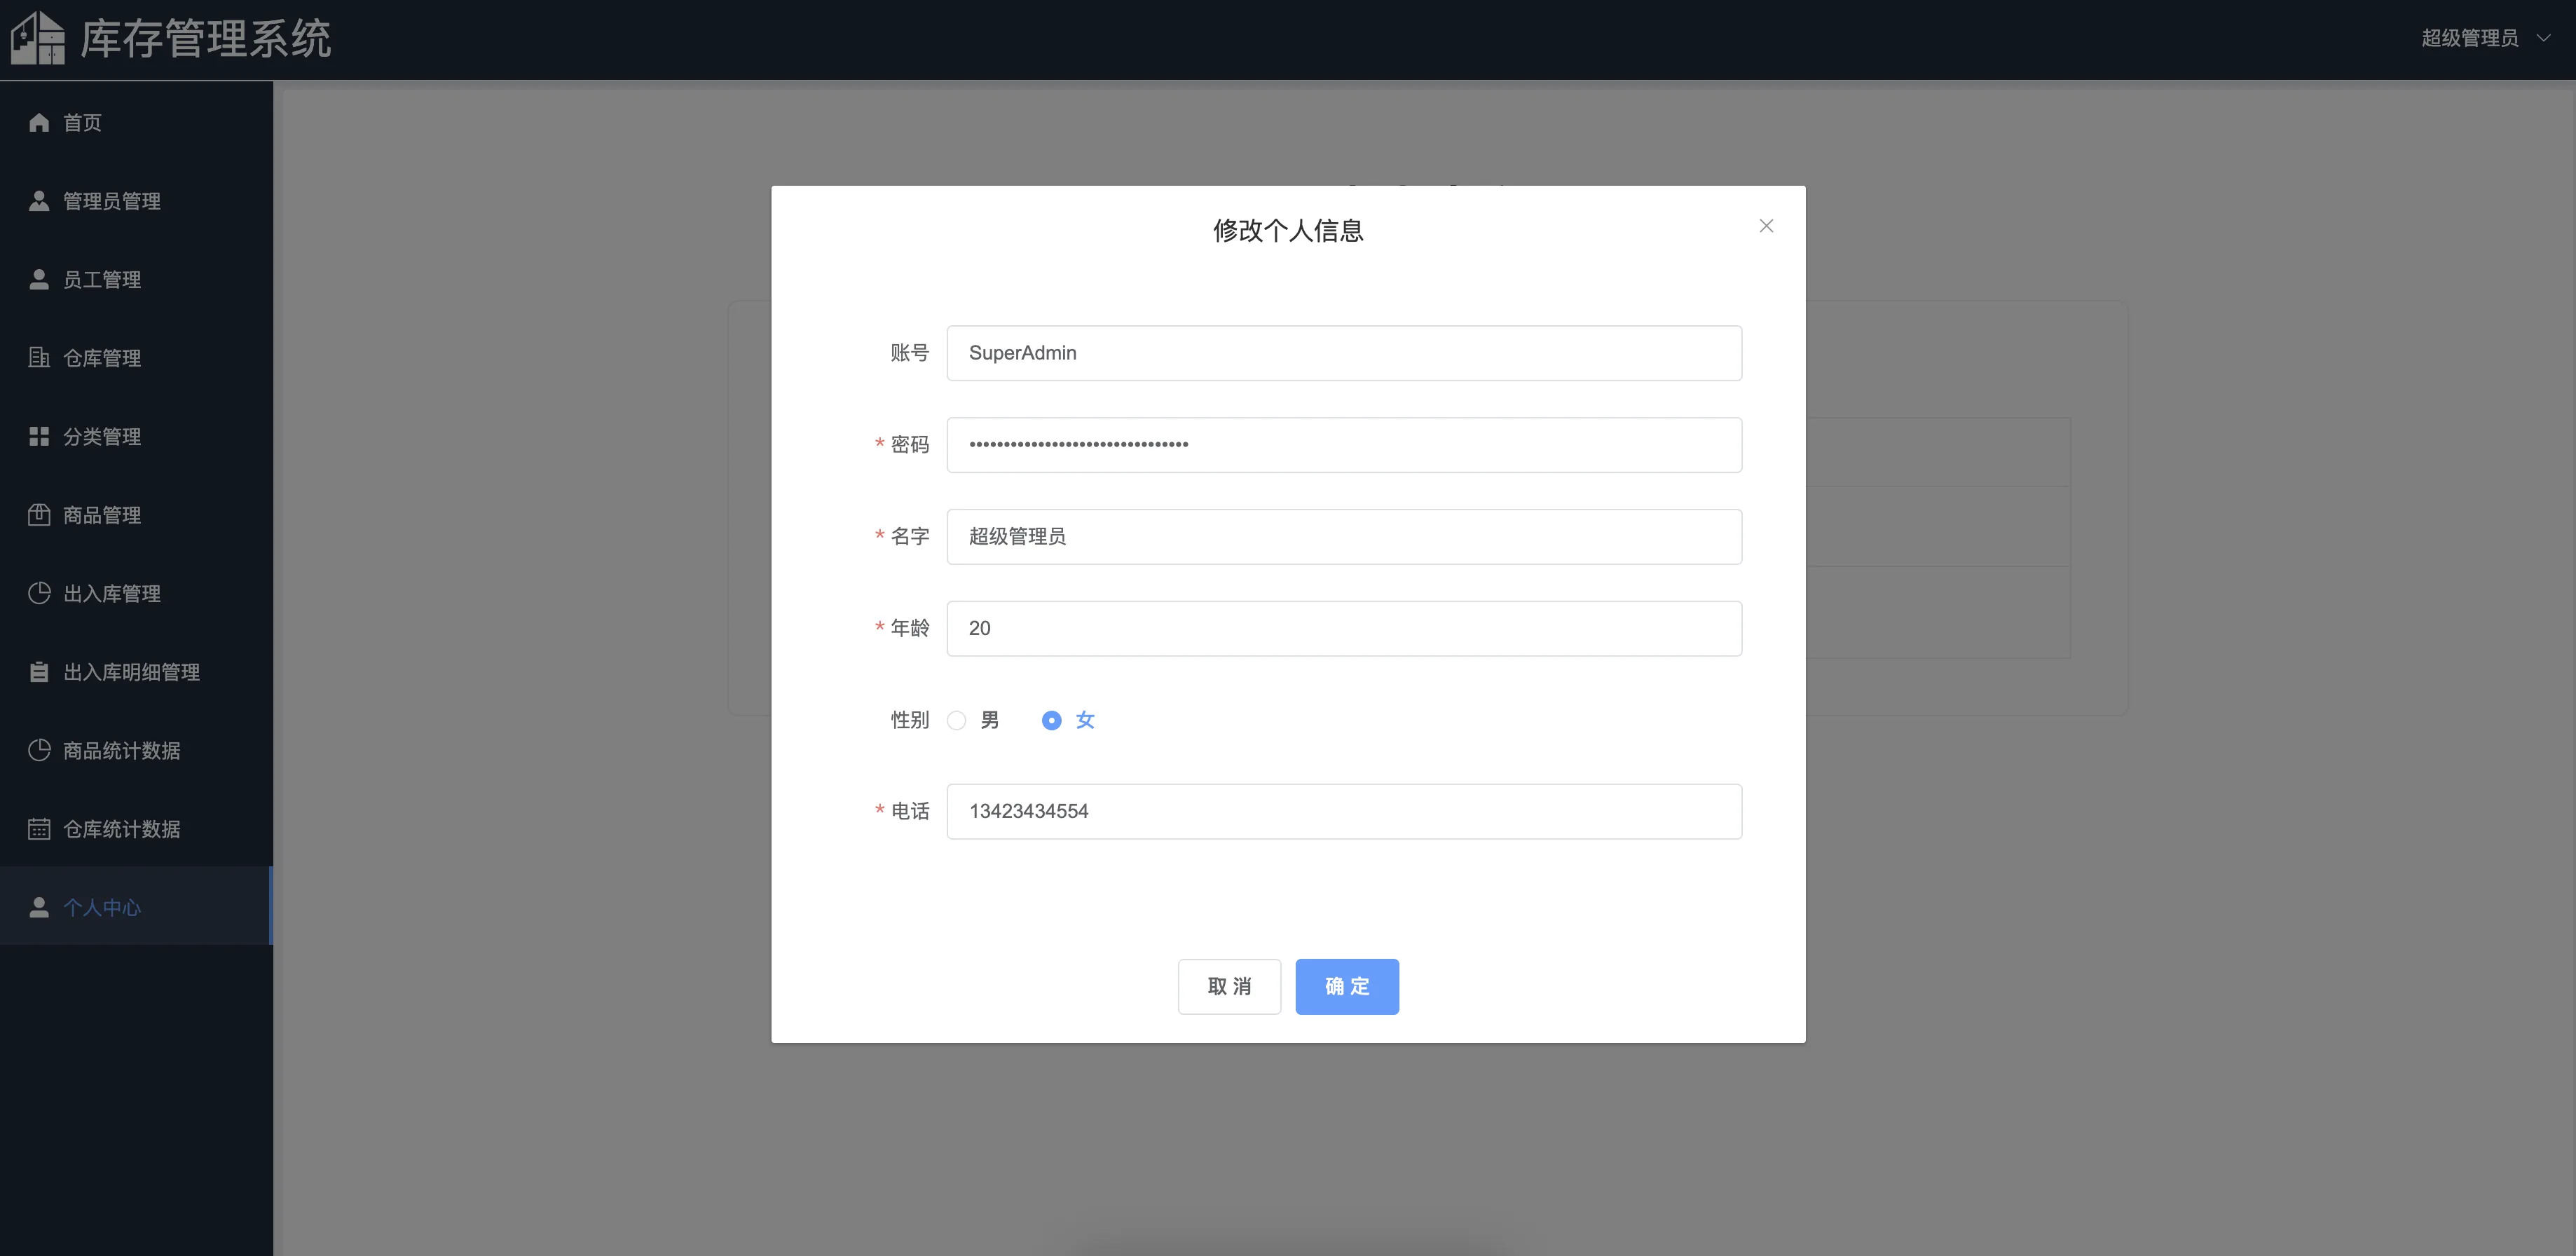Image resolution: width=2576 pixels, height=1256 pixels.
Task: Click the warehouse logo icon in header
Action: click(37, 38)
